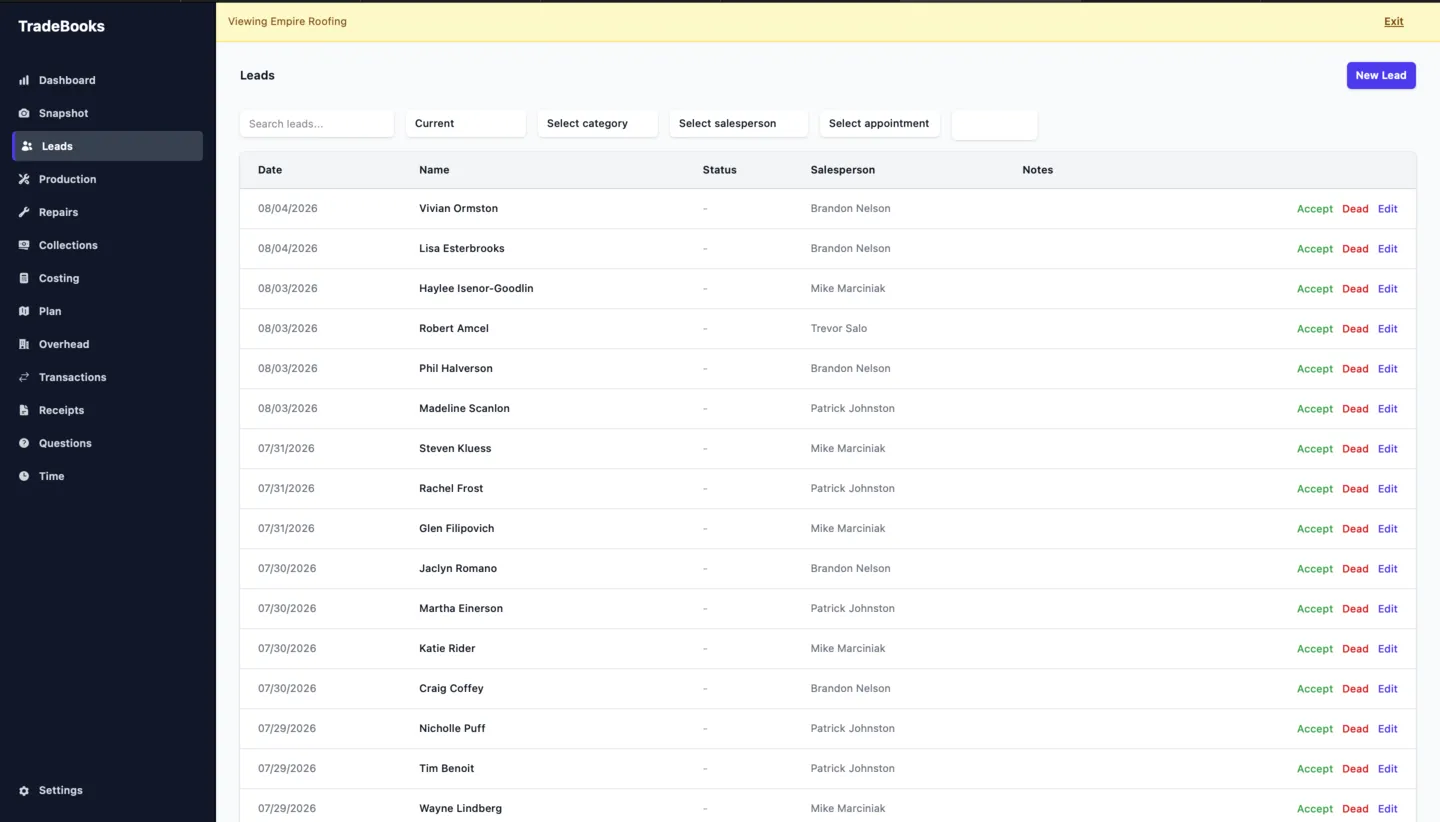Mark Robert Amcel lead as Dead

point(1355,329)
